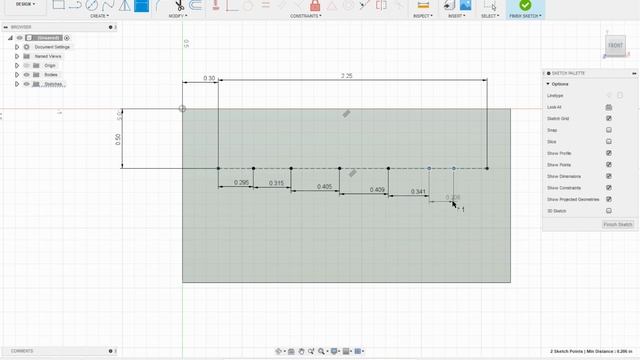The height and width of the screenshot is (360, 640).
Task: Toggle visibility of Sketches folder
Action: click(27, 84)
